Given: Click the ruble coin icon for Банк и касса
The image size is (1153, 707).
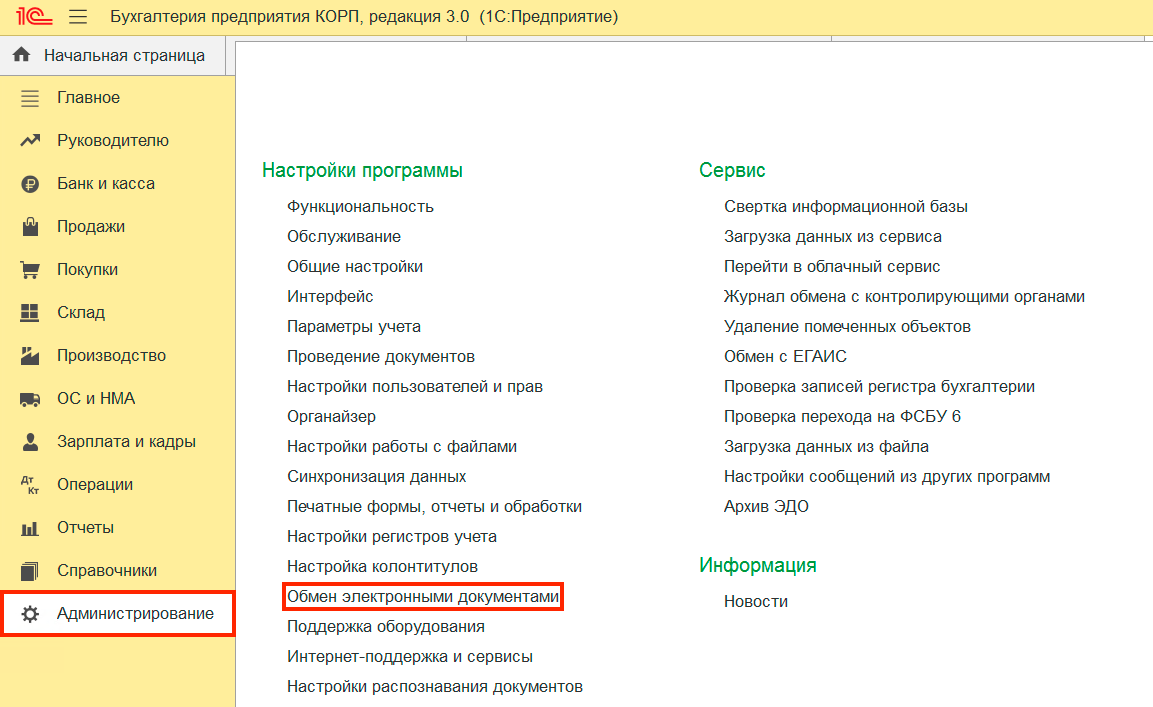Looking at the screenshot, I should (x=30, y=184).
